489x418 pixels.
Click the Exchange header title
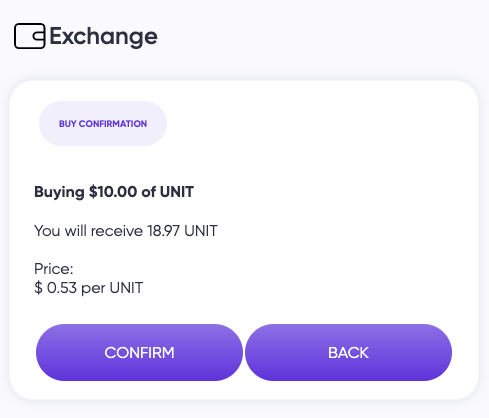[103, 37]
